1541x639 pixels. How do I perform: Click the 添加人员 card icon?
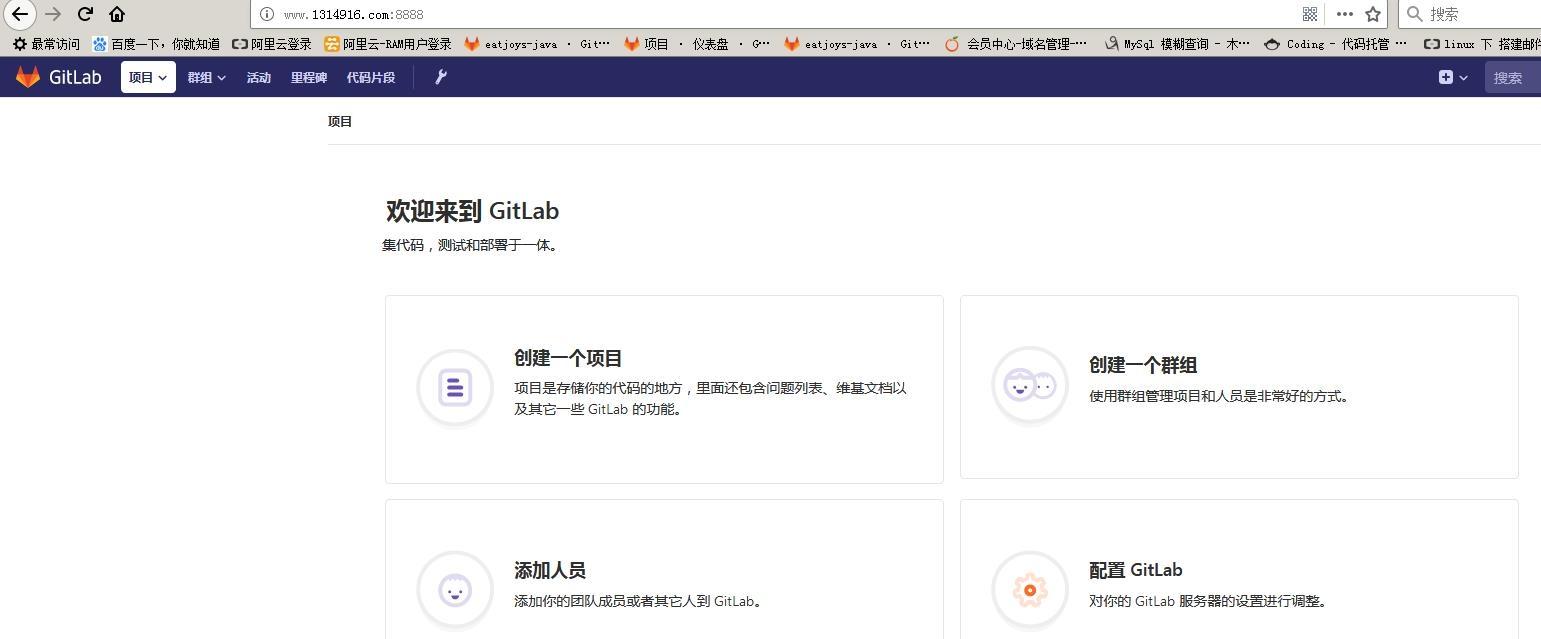coord(455,591)
